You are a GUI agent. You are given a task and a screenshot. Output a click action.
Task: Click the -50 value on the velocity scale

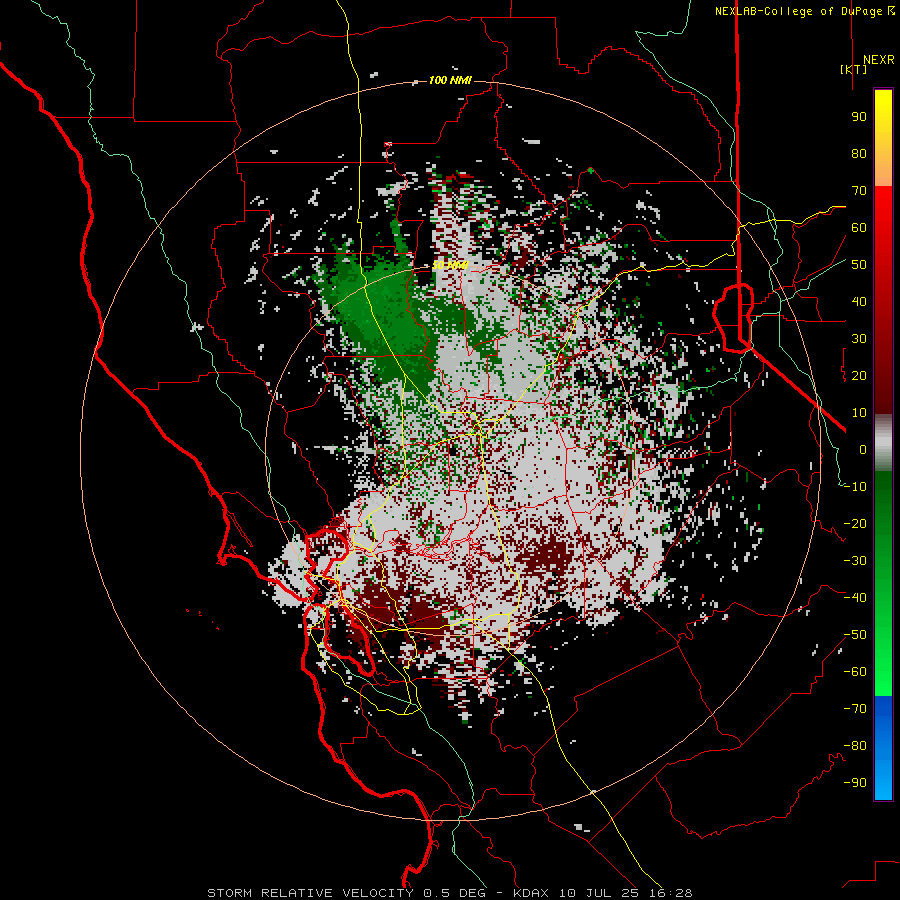tap(855, 635)
